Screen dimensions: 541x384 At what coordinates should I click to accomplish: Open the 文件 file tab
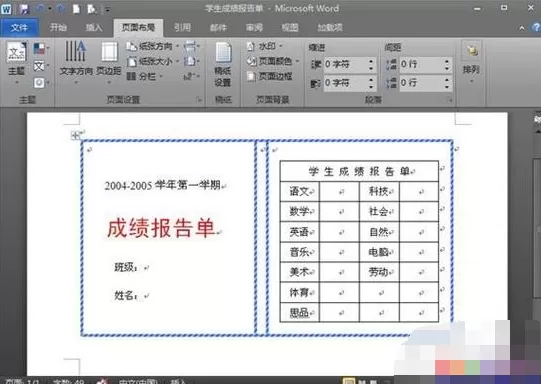tap(19, 27)
